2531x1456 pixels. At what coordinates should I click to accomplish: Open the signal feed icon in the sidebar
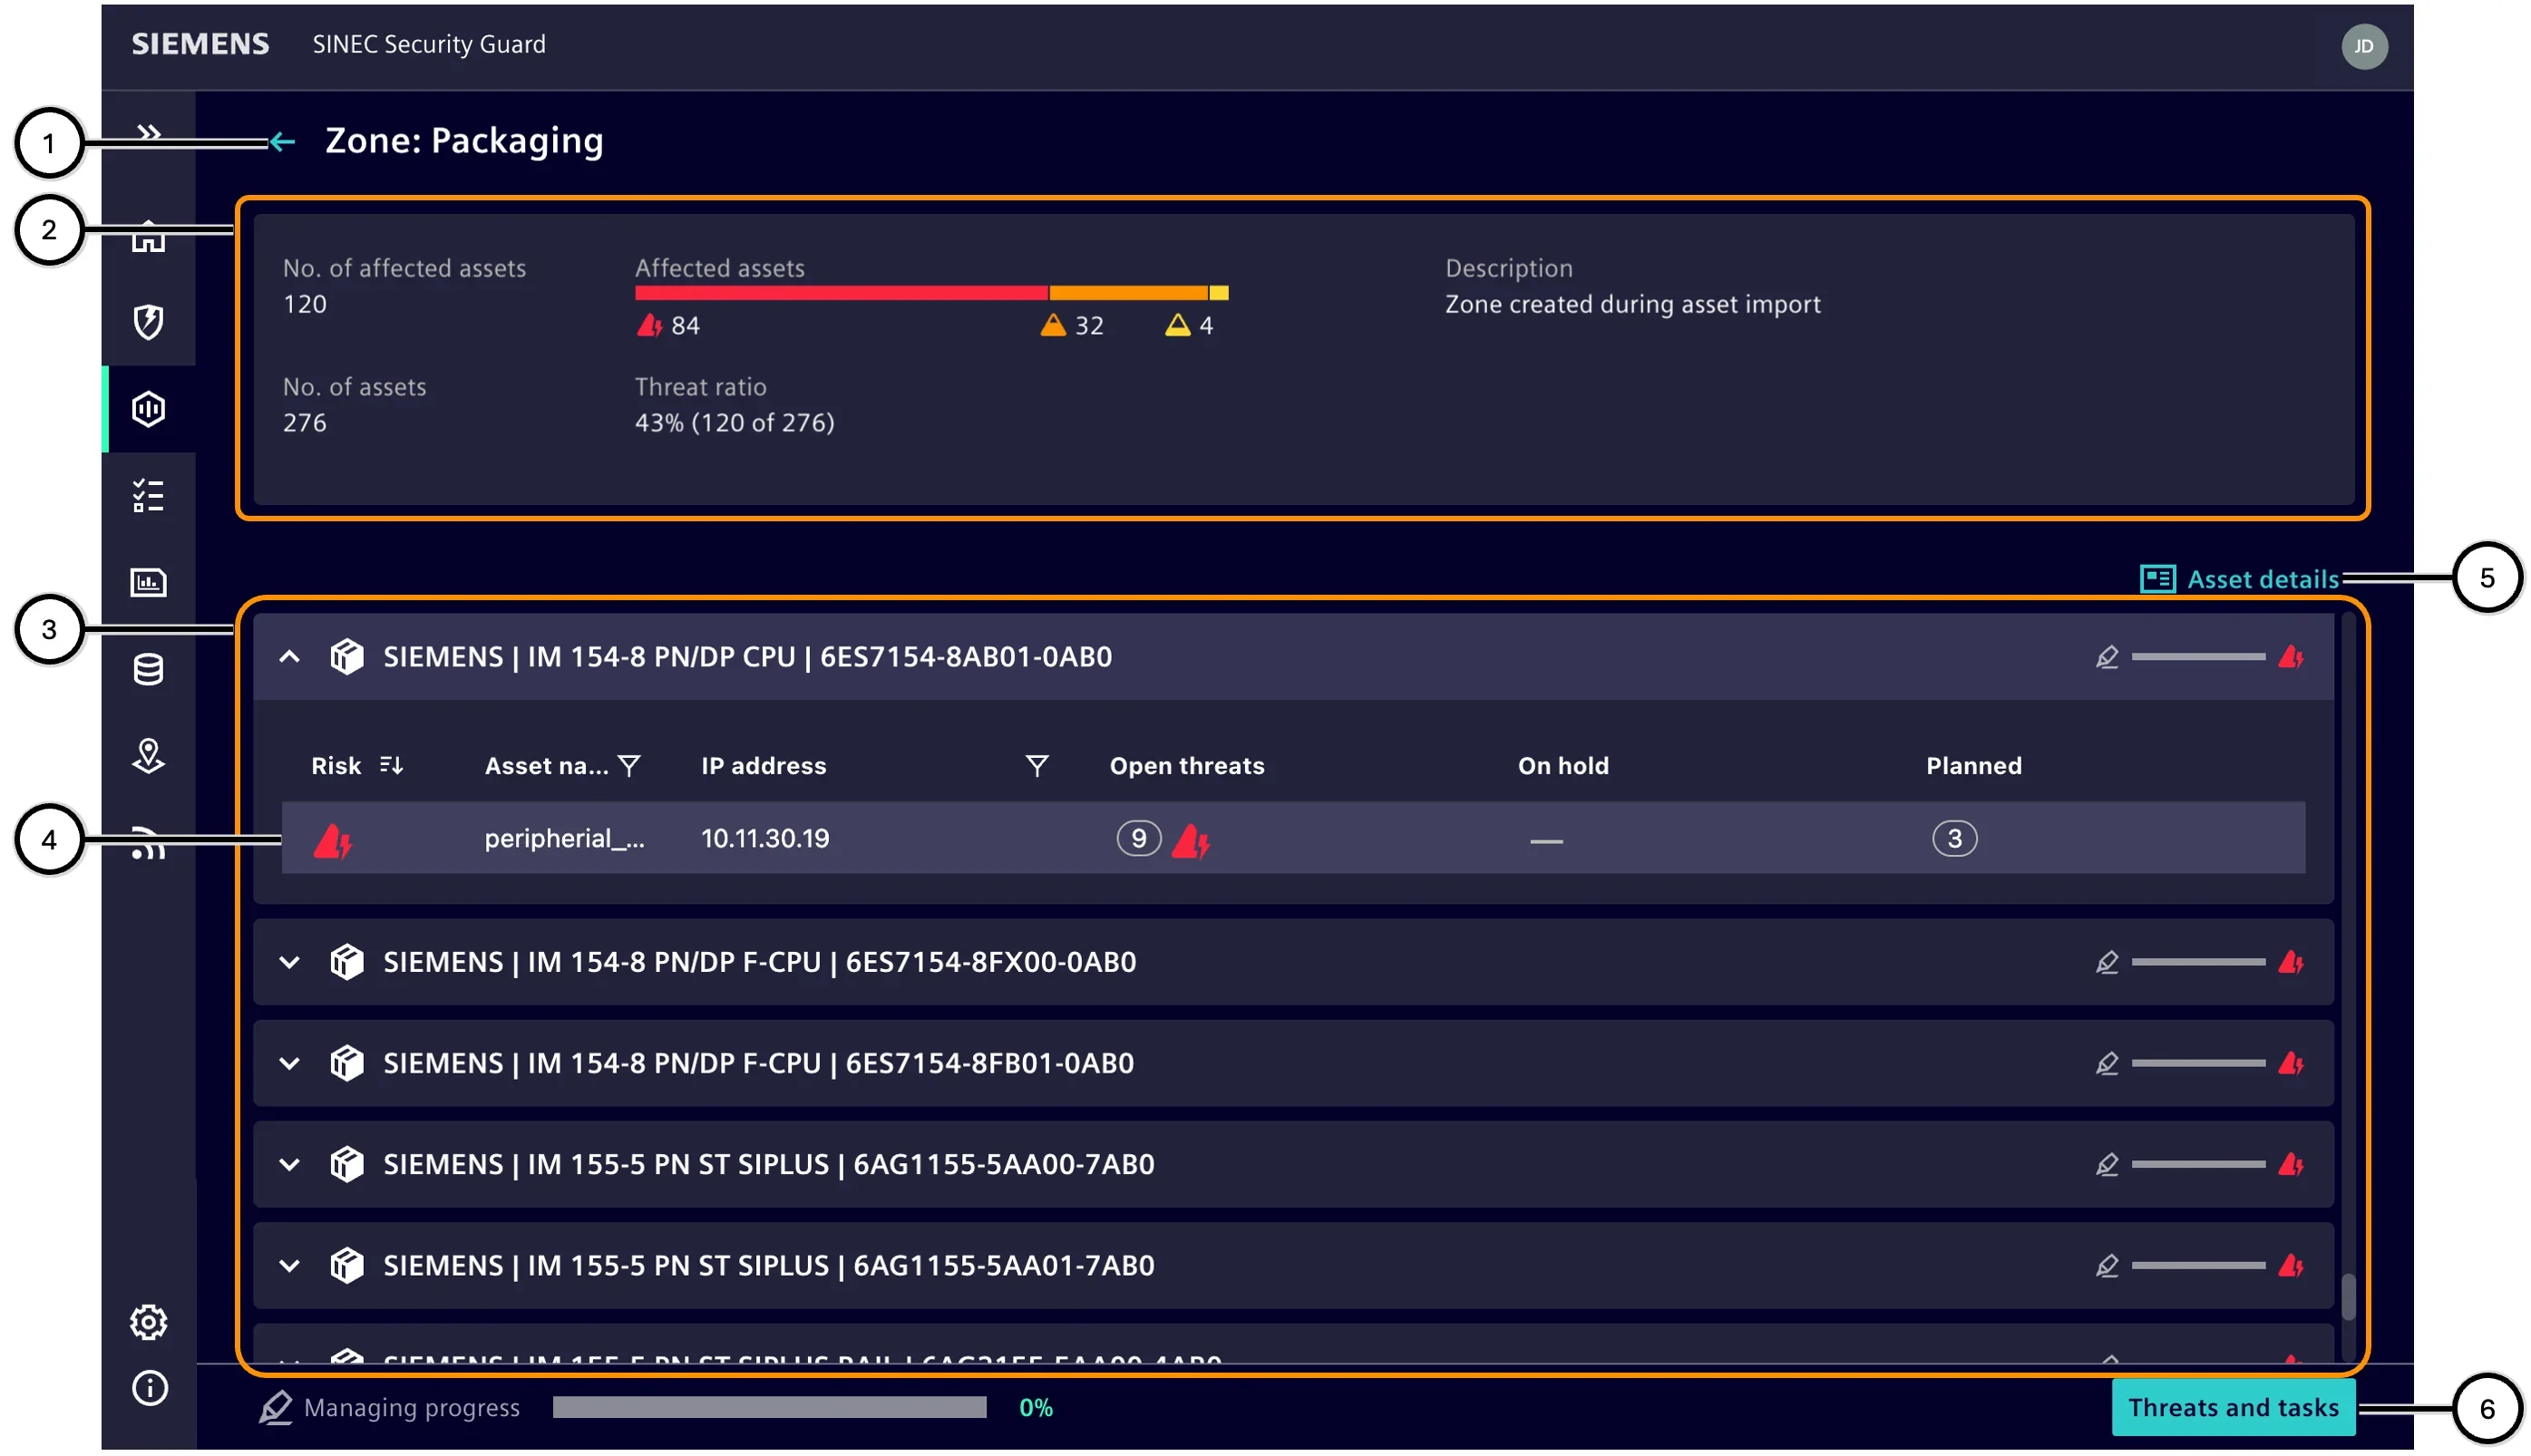[x=148, y=843]
